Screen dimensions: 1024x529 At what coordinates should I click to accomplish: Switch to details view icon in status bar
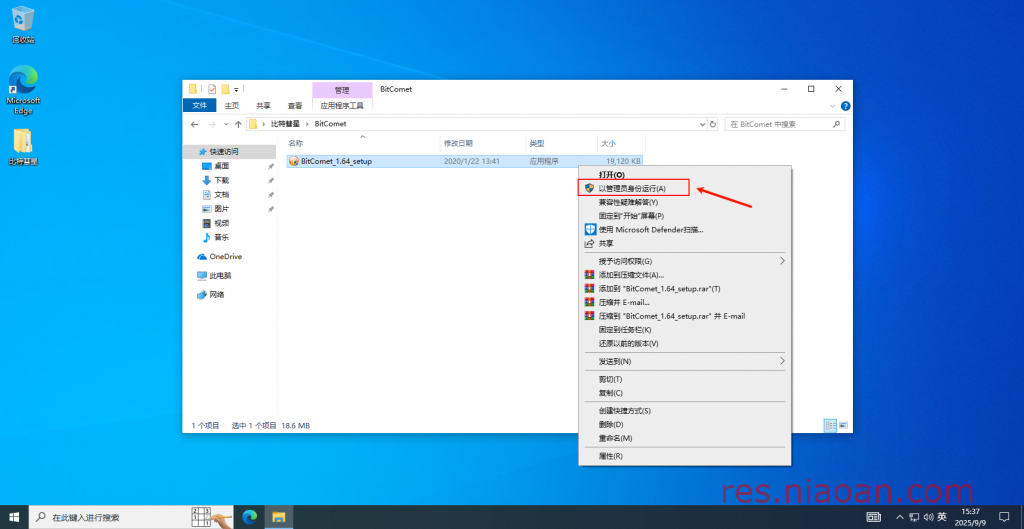tap(830, 425)
